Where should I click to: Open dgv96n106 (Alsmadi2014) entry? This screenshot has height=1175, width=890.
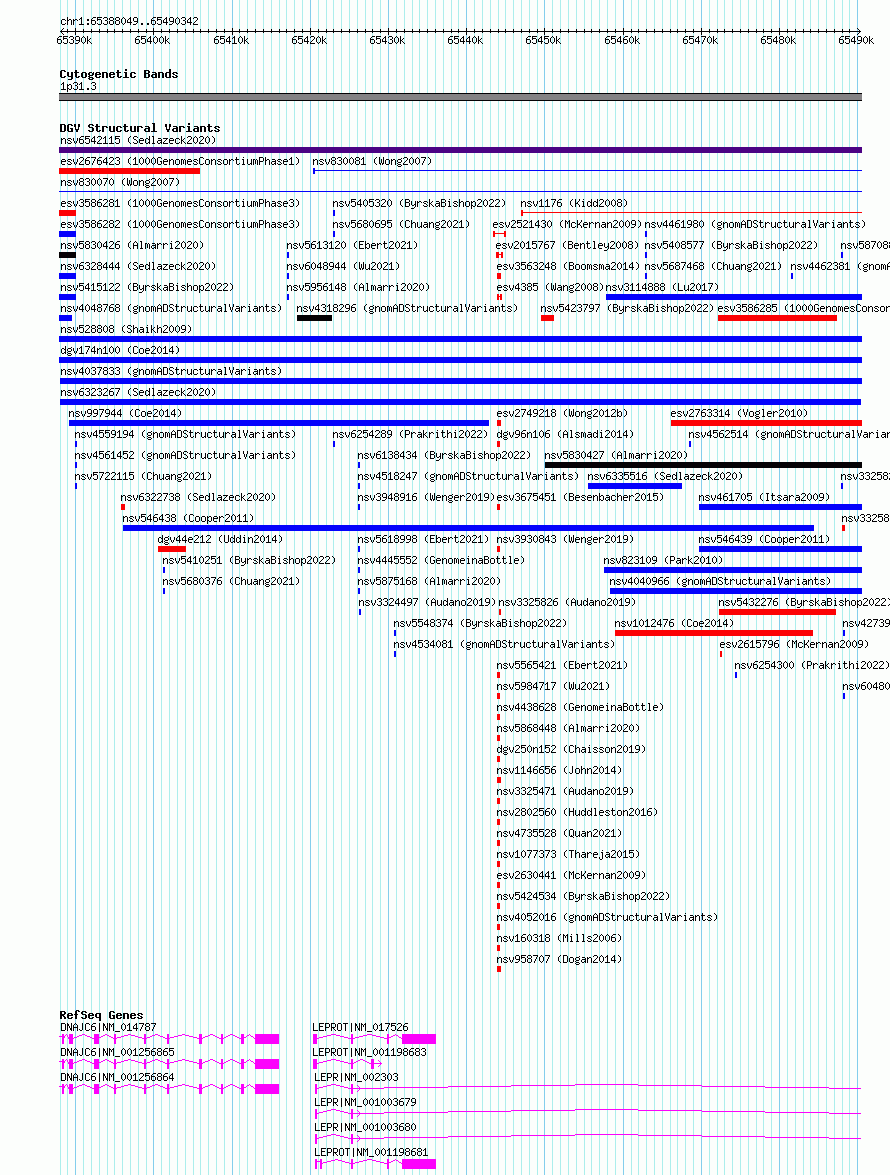tap(565, 434)
